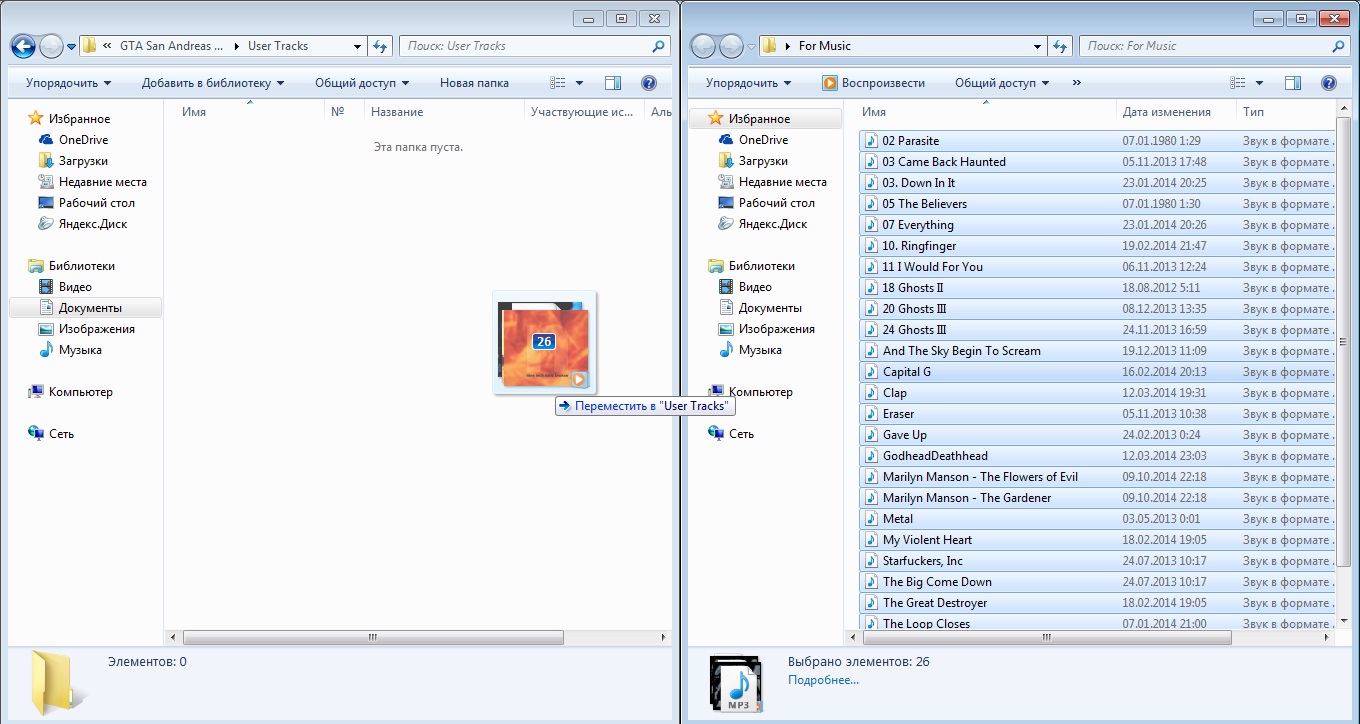
Task: Go back in the User Tracks window
Action: tap(23, 46)
